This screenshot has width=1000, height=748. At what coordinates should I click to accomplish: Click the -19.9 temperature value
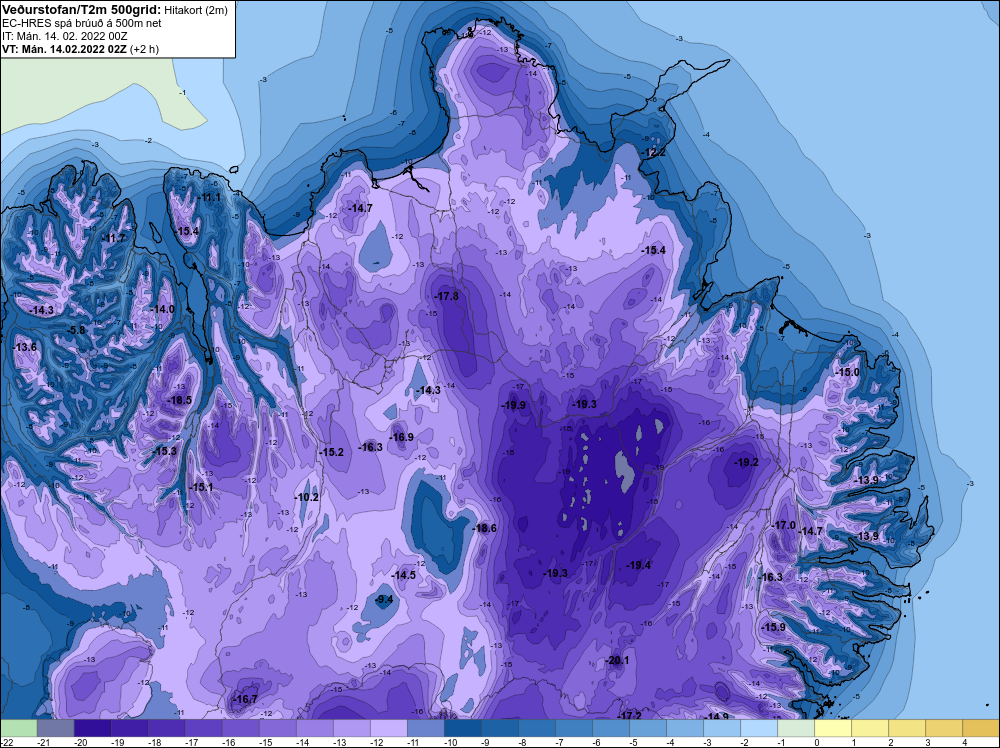pos(513,405)
